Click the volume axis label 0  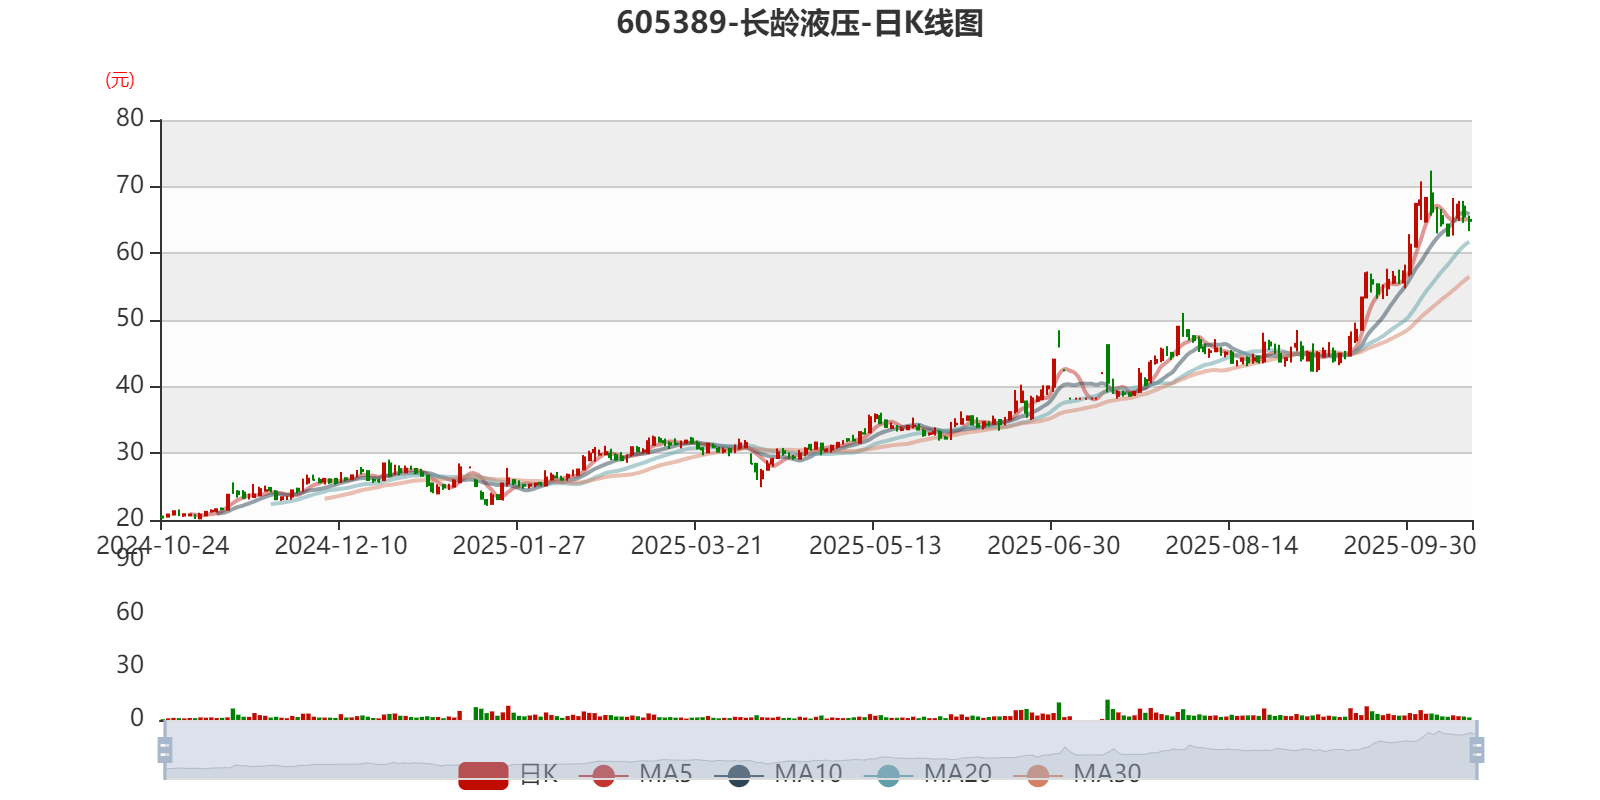(137, 718)
